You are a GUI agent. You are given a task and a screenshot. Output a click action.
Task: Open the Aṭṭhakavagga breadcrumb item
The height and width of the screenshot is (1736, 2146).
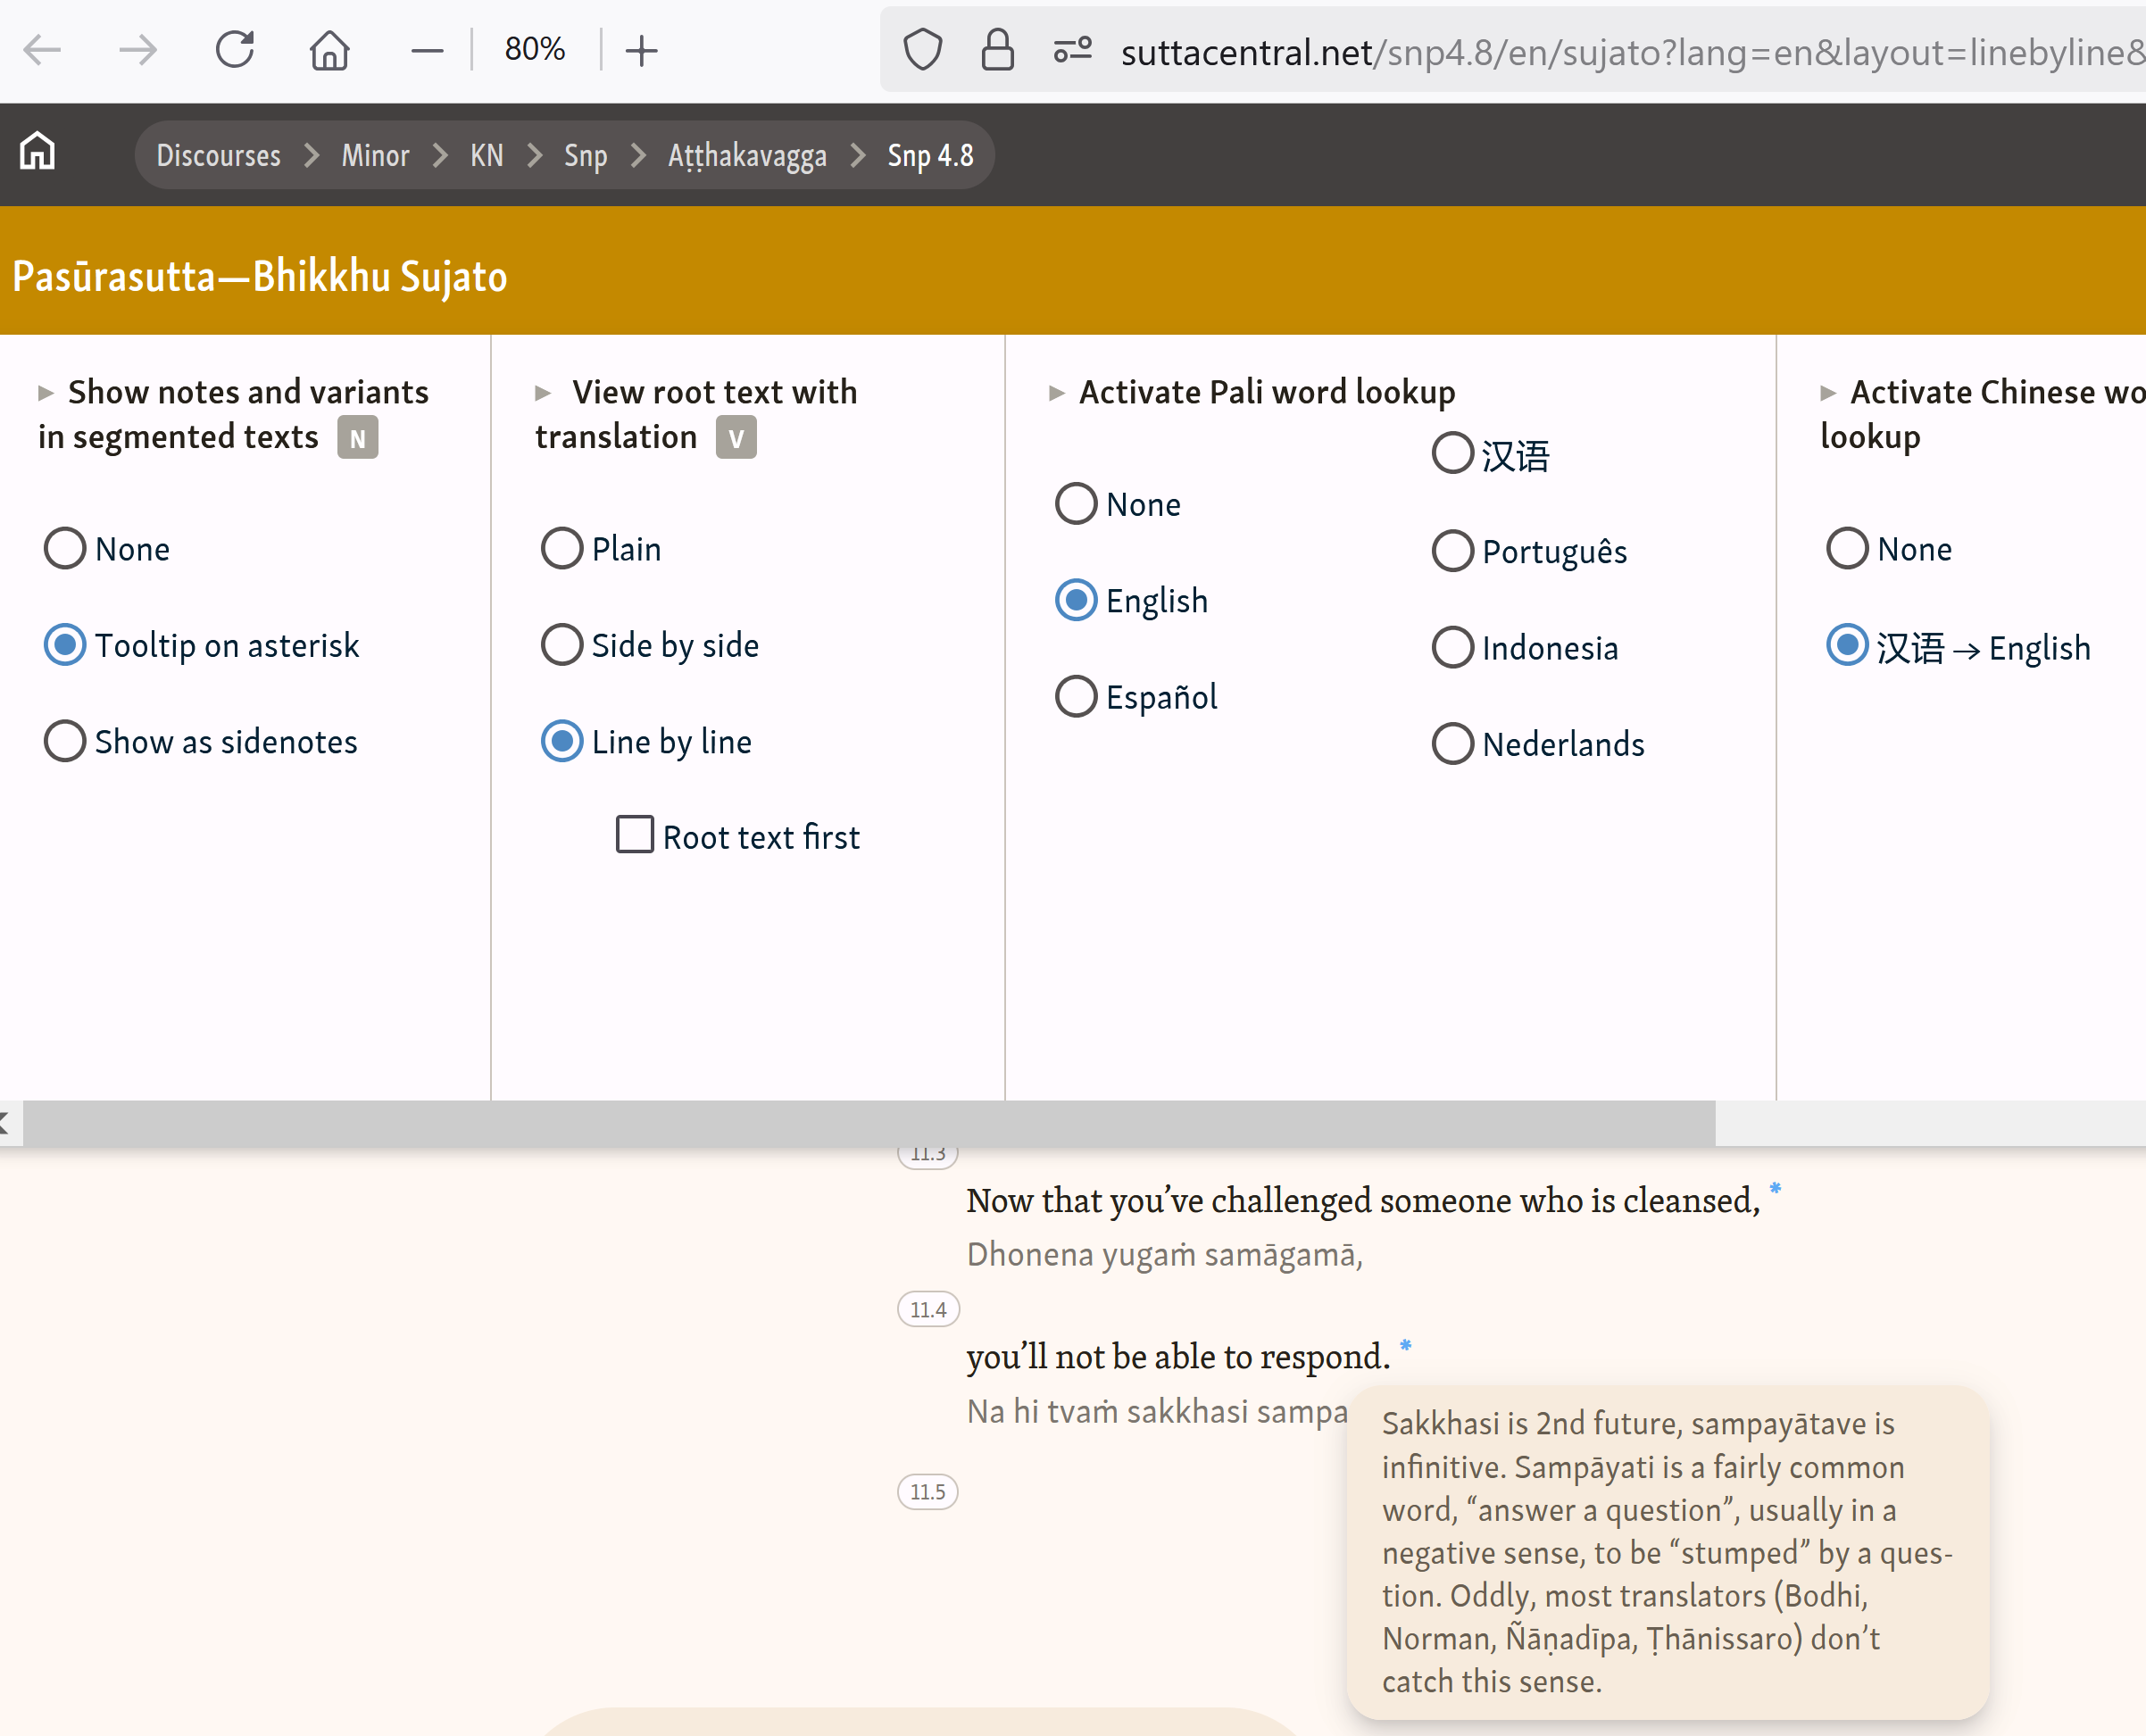(x=747, y=155)
